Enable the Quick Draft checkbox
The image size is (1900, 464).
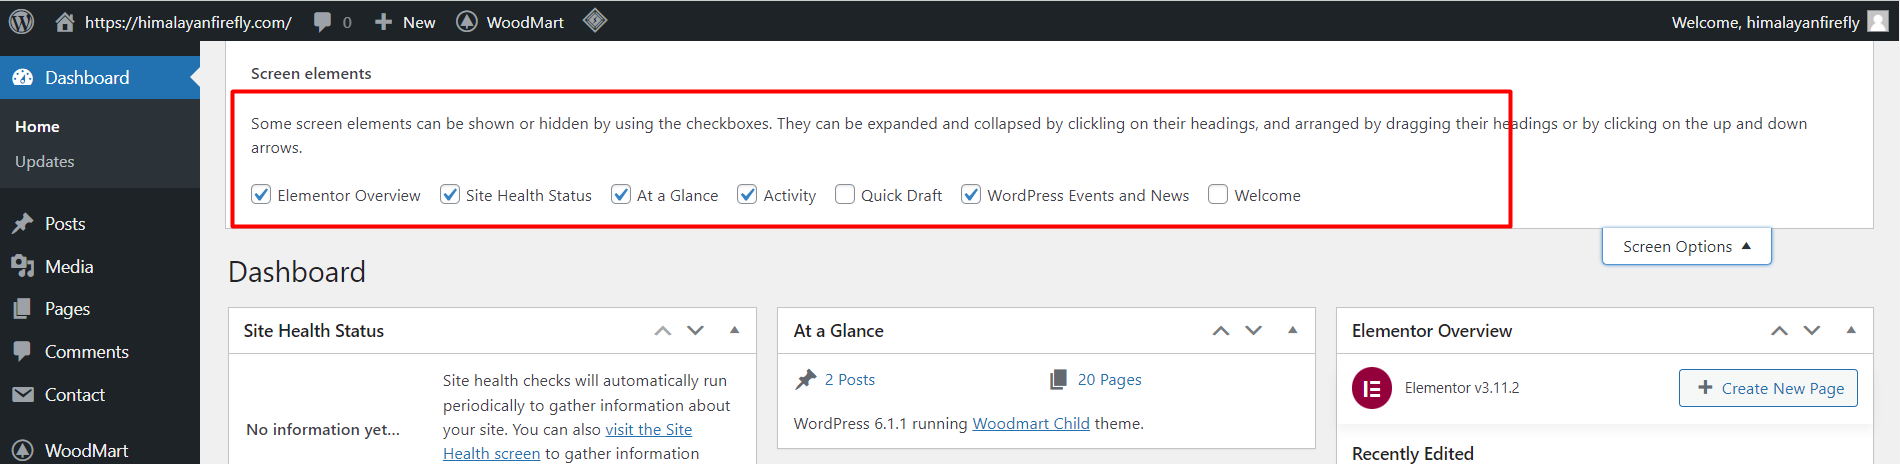[x=845, y=194]
